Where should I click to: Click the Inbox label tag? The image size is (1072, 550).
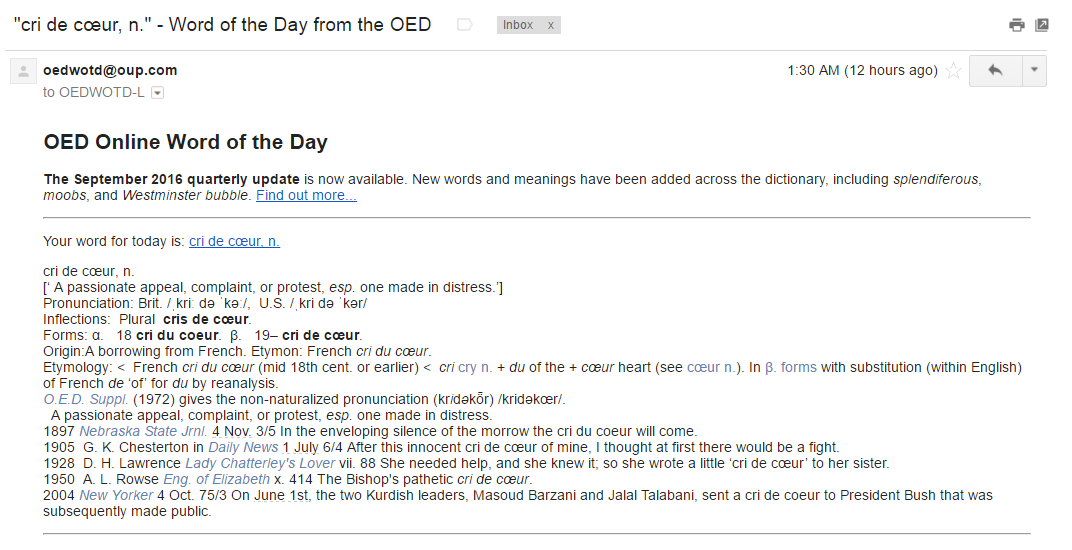click(x=518, y=25)
